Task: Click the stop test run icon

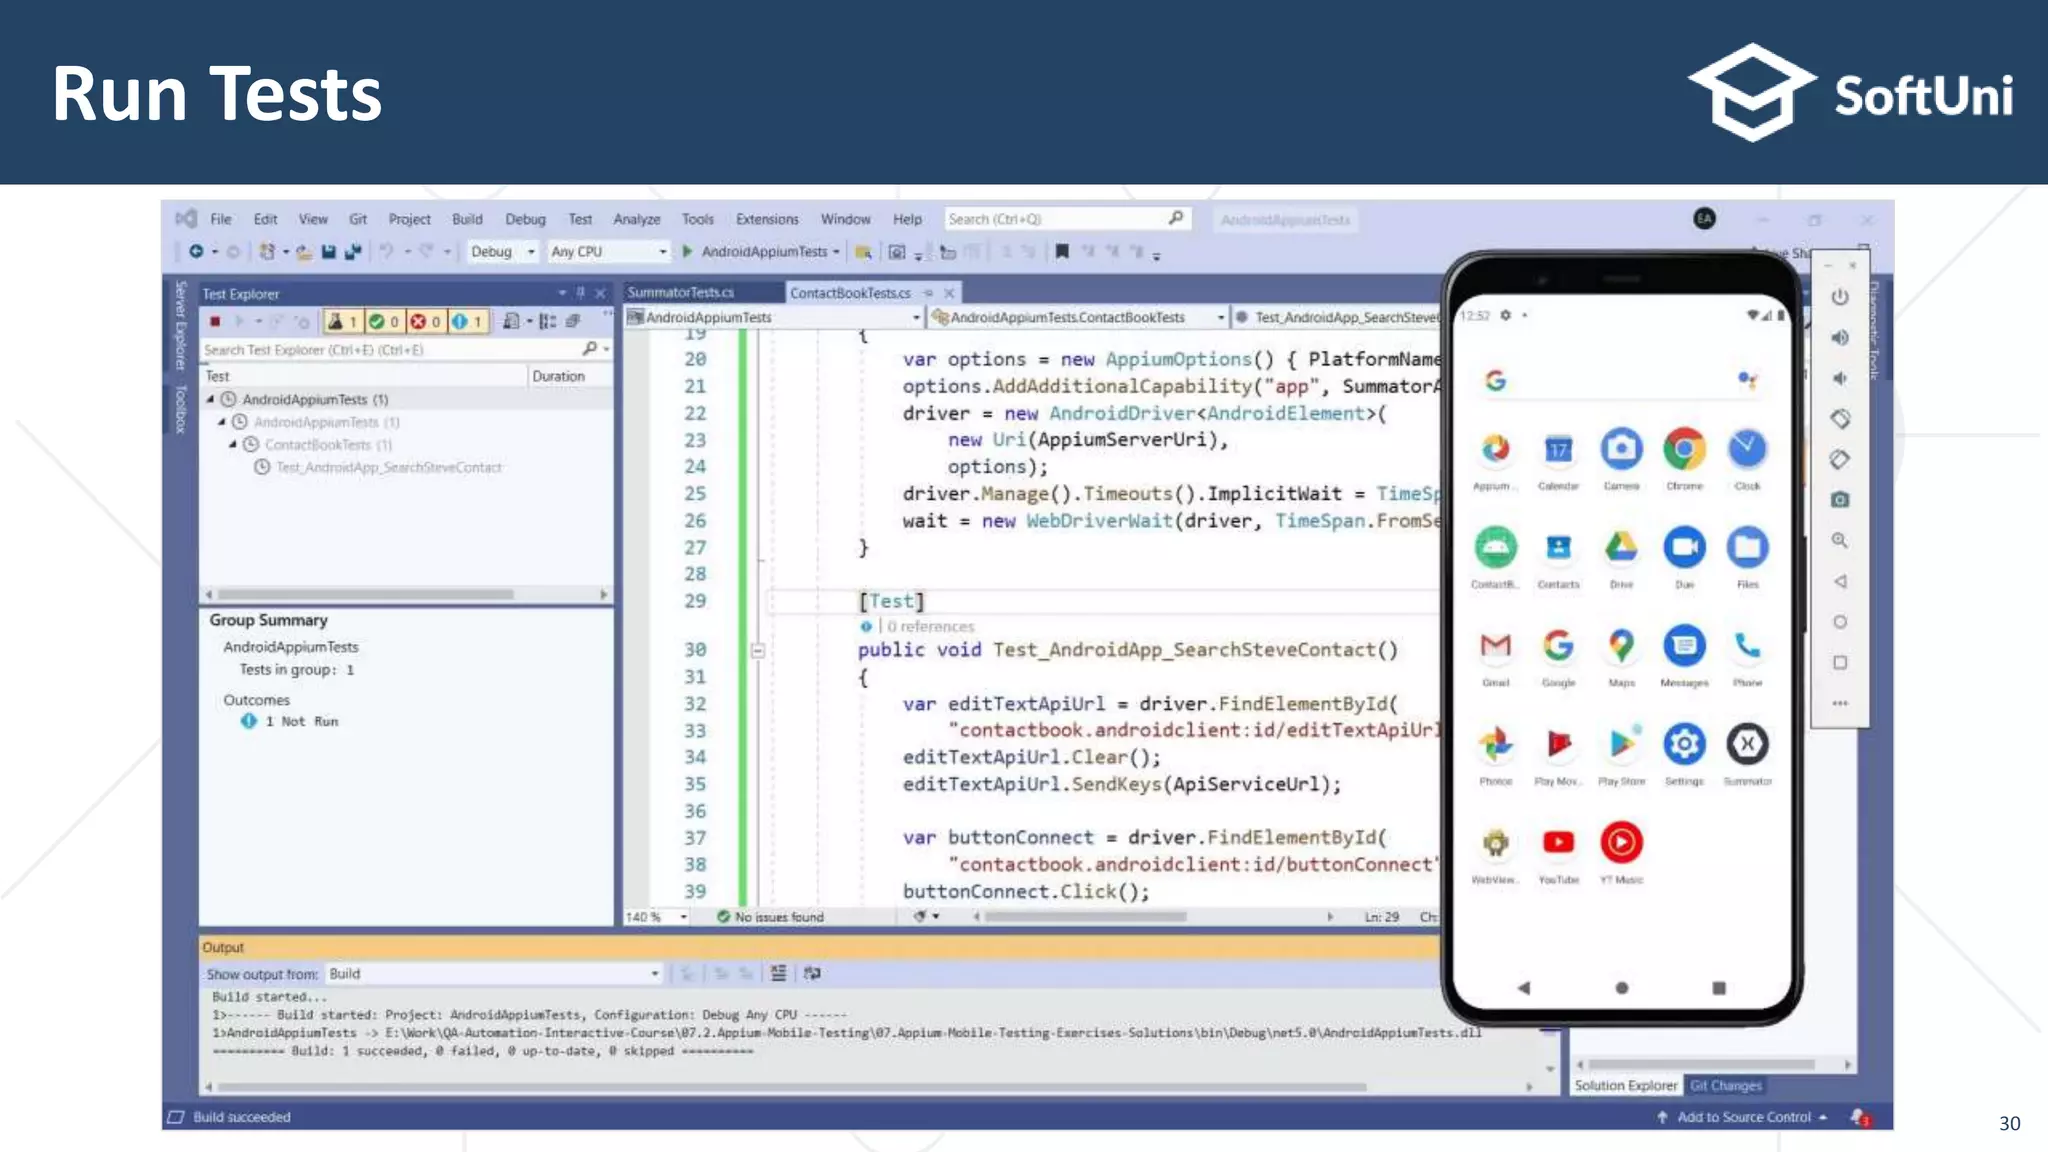Action: (215, 322)
